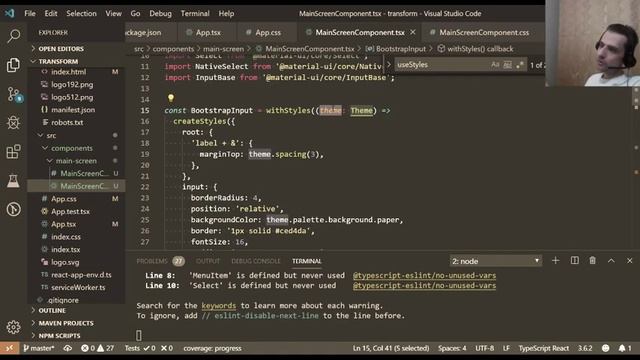Open the Selection menu
This screenshot has width=640, height=360.
coord(81,13)
